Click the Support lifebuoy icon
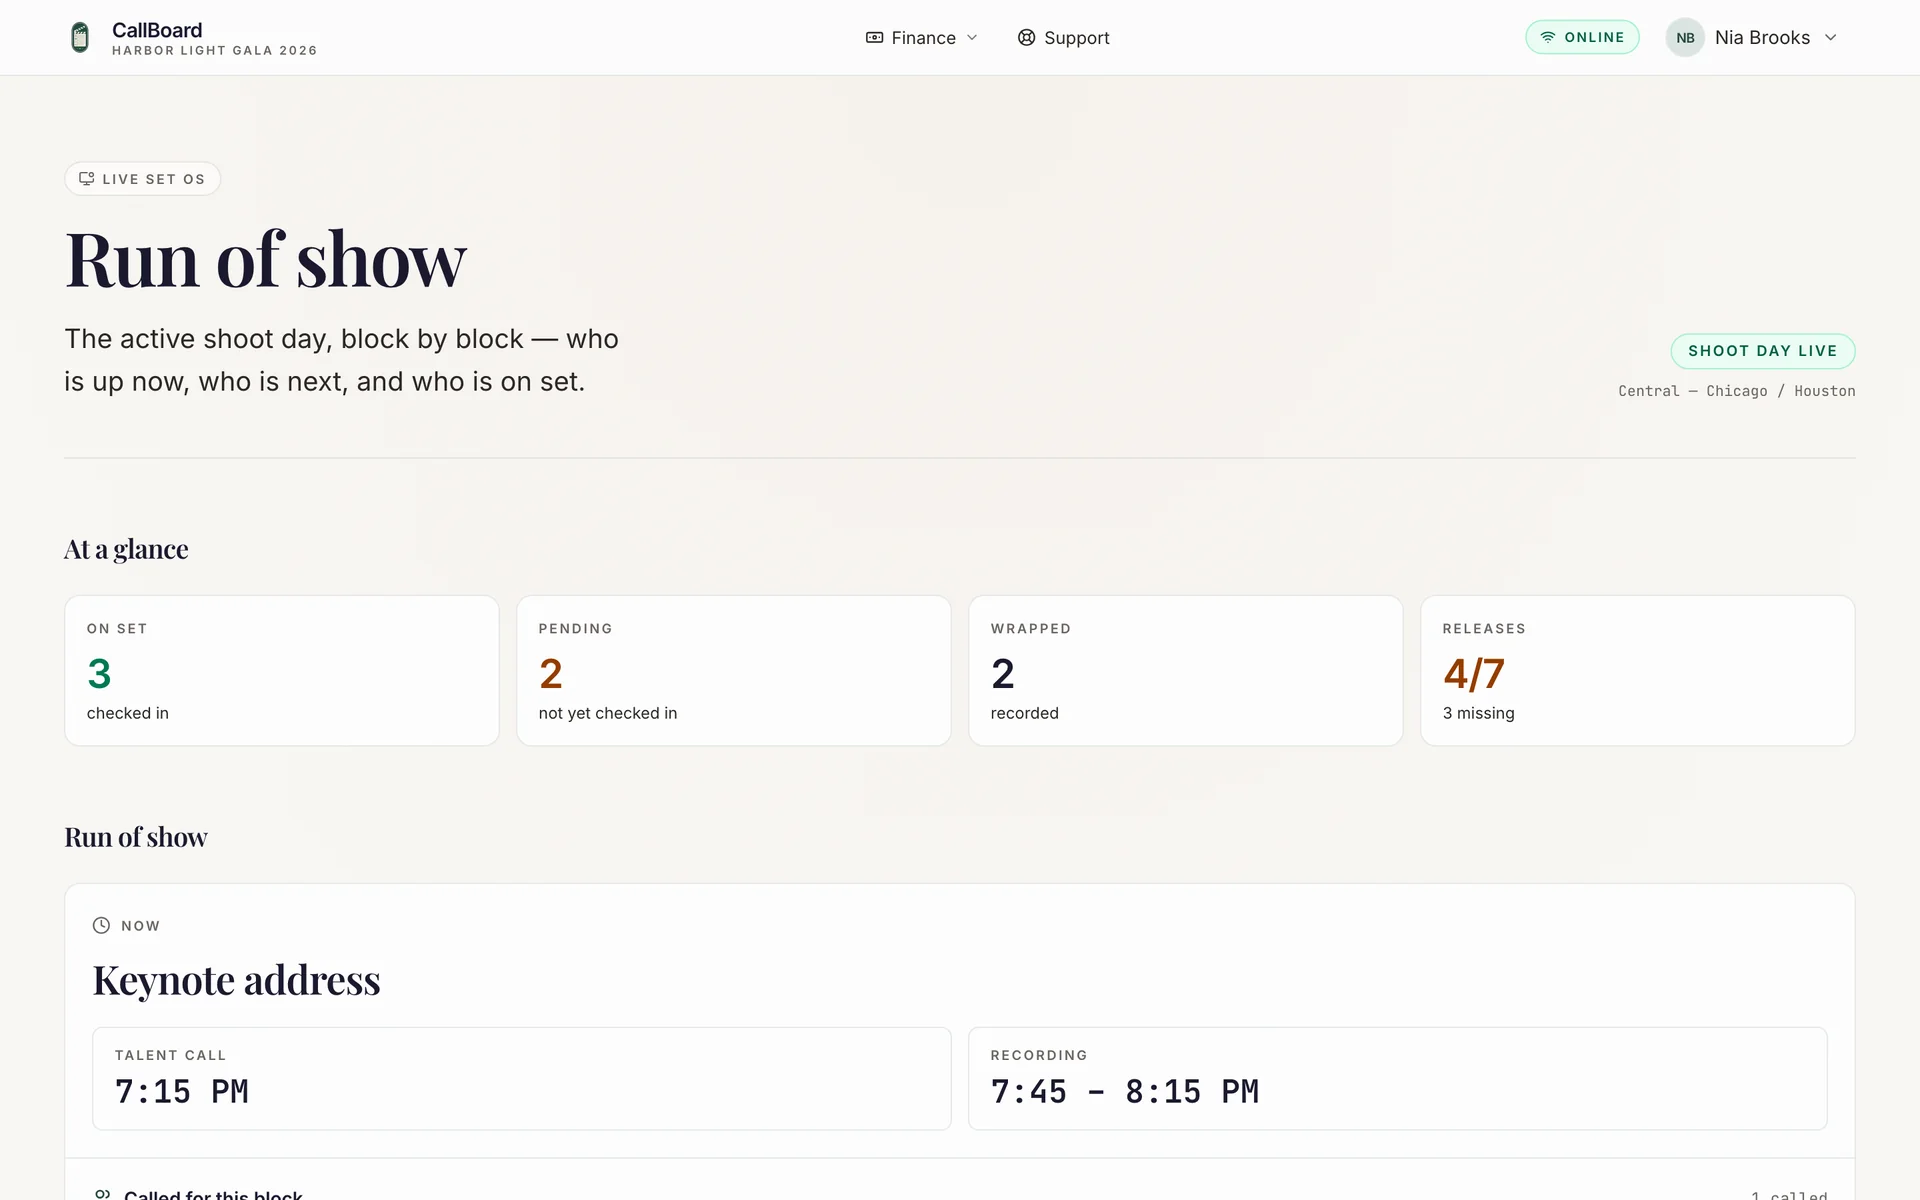This screenshot has width=1920, height=1200. click(x=1026, y=38)
